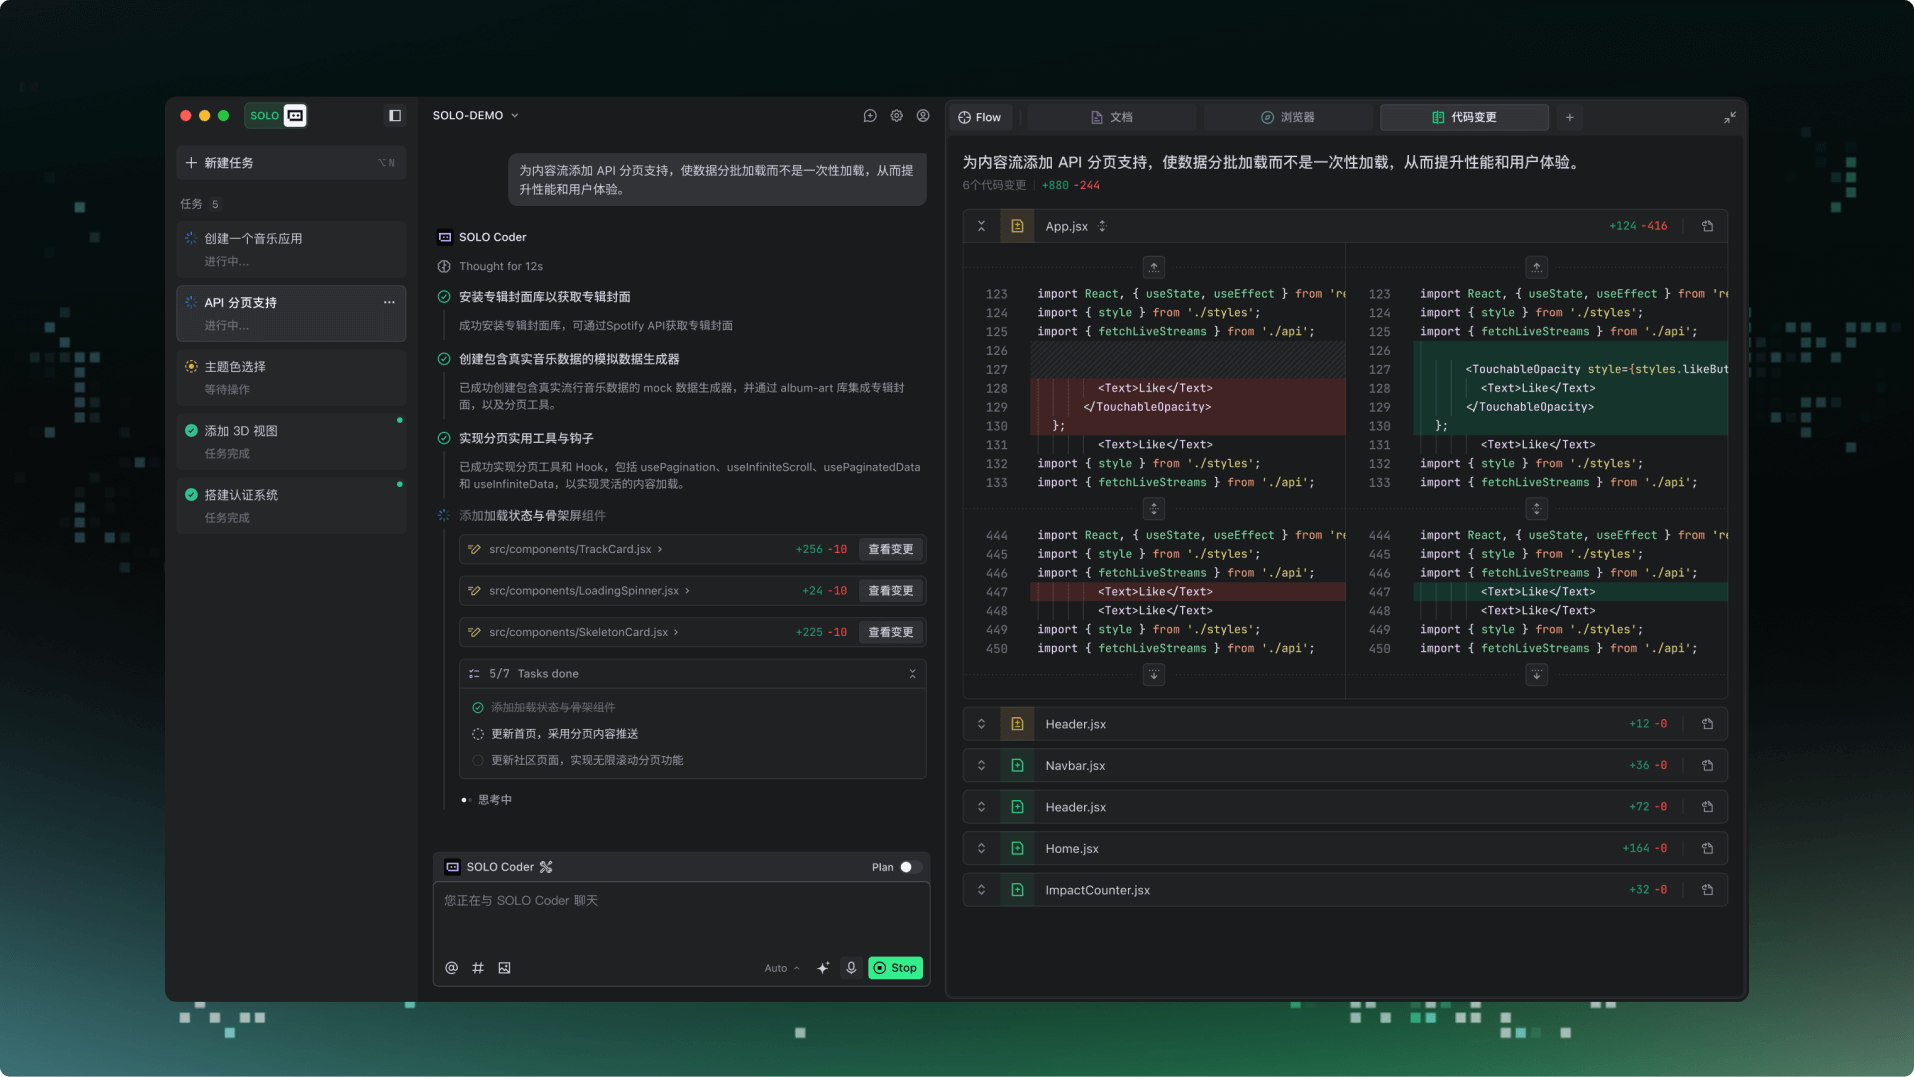Click 查看变更 for TrackCard.jsx

(x=890, y=549)
